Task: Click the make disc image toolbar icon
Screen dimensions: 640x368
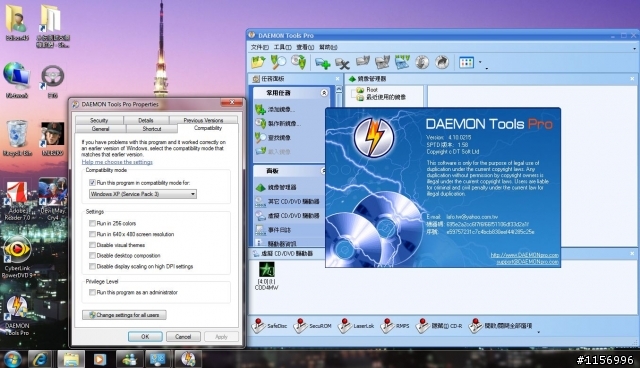Action: click(298, 62)
